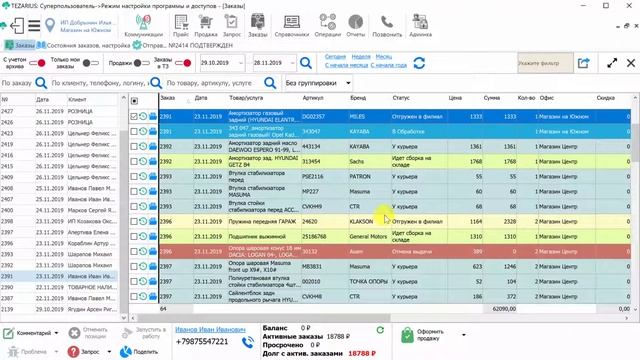Image resolution: width=640 pixels, height=360 pixels.
Task: Sort by the Артикул column header
Action: click(x=313, y=98)
